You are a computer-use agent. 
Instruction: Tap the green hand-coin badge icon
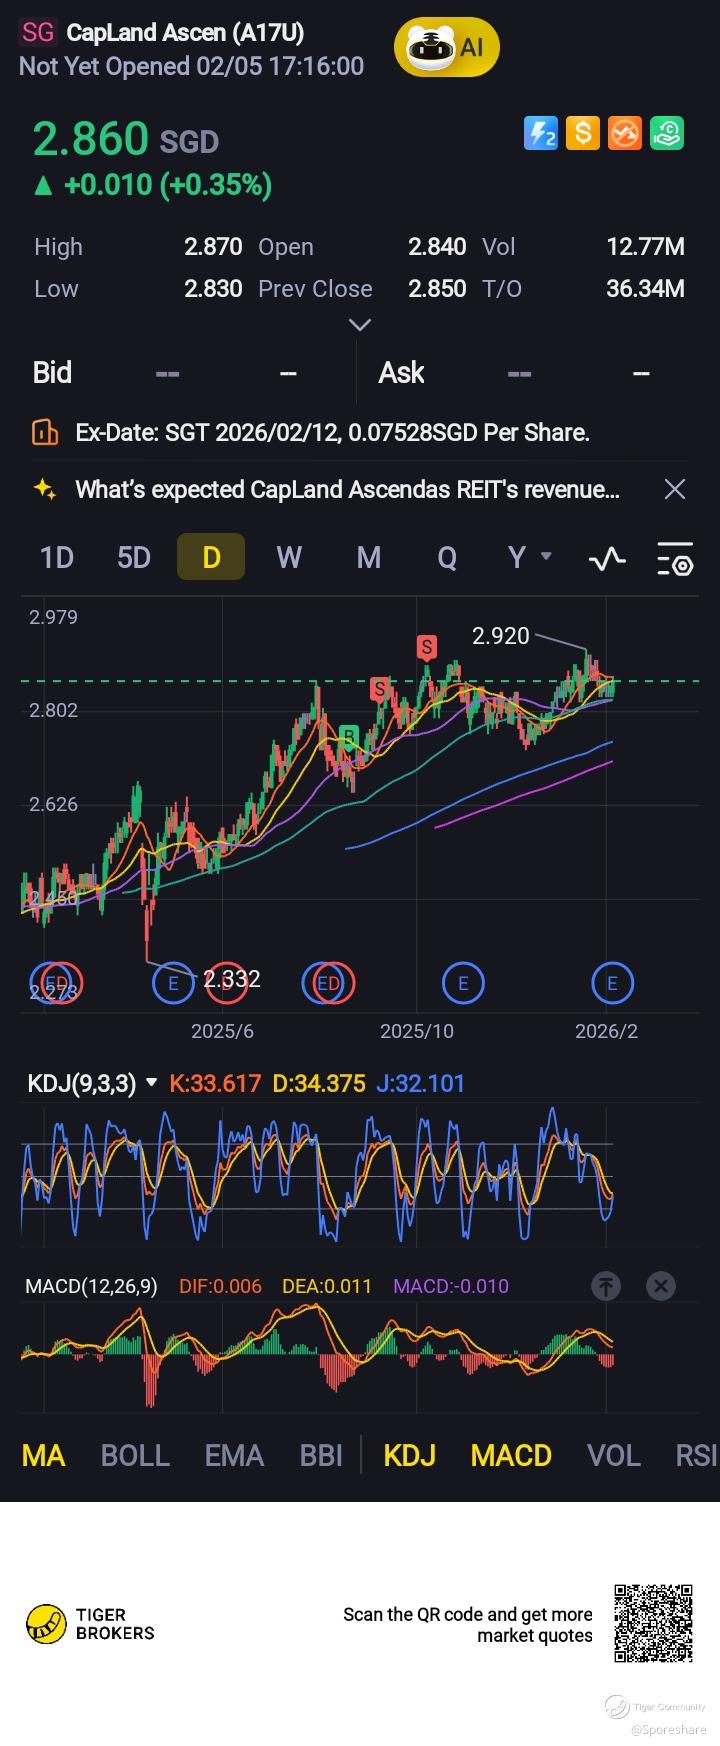point(667,134)
